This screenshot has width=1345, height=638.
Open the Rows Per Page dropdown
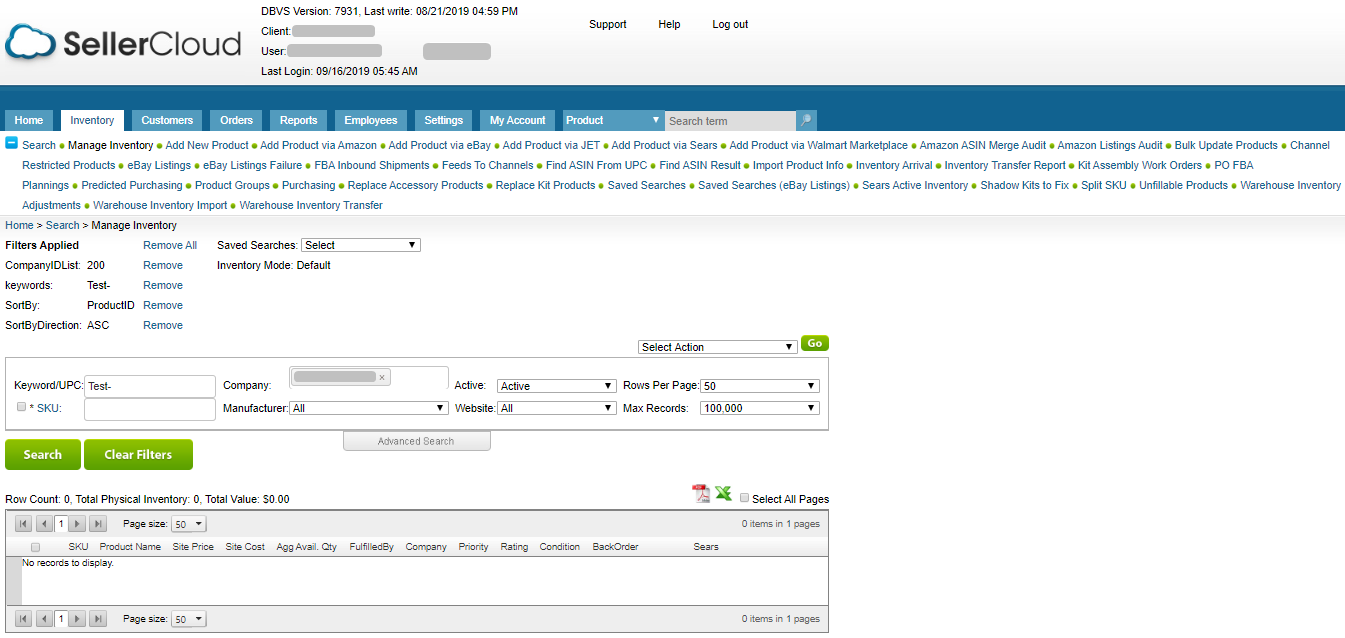(x=760, y=386)
